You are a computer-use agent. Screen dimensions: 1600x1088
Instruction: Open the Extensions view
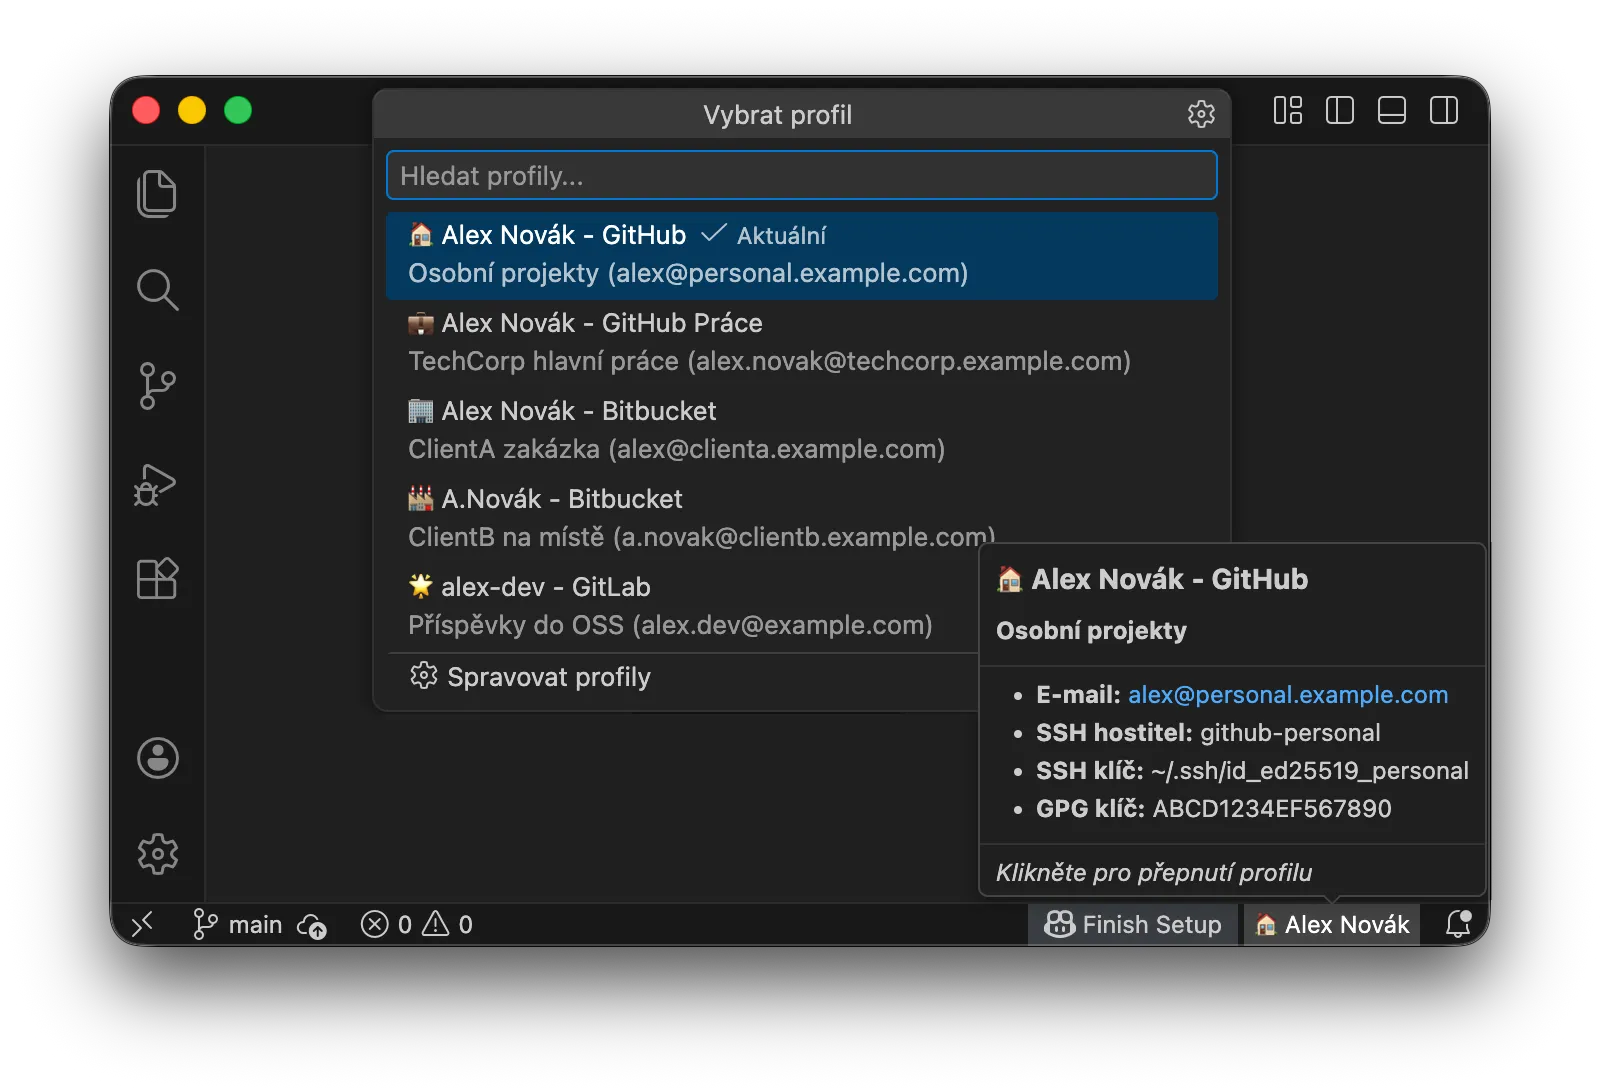point(157,578)
